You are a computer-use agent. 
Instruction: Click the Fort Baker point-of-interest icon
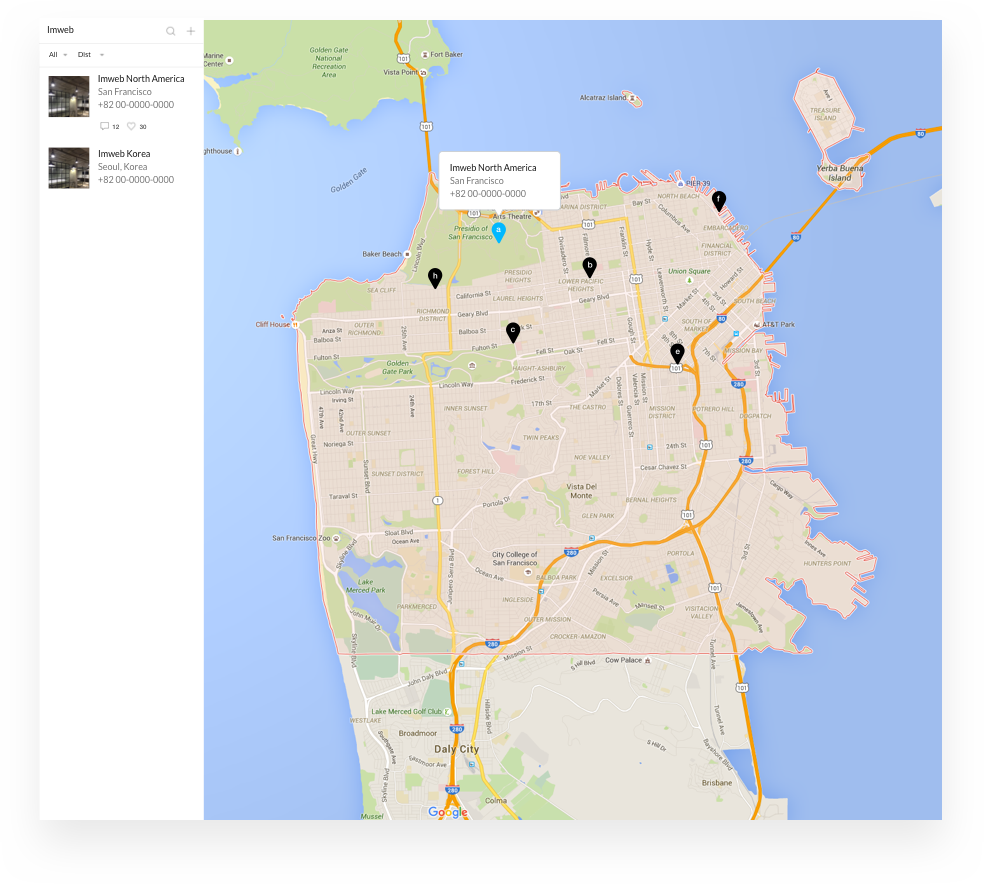point(425,55)
